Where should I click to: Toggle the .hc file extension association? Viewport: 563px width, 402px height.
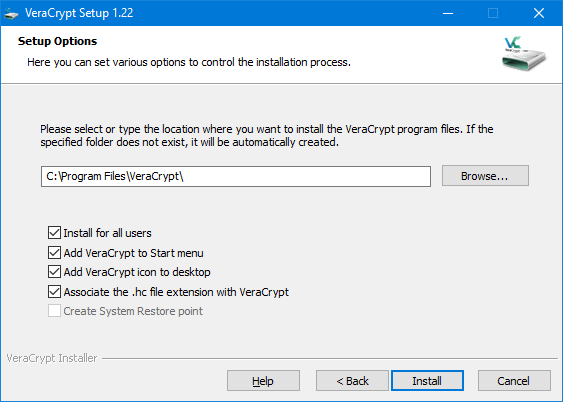click(54, 291)
